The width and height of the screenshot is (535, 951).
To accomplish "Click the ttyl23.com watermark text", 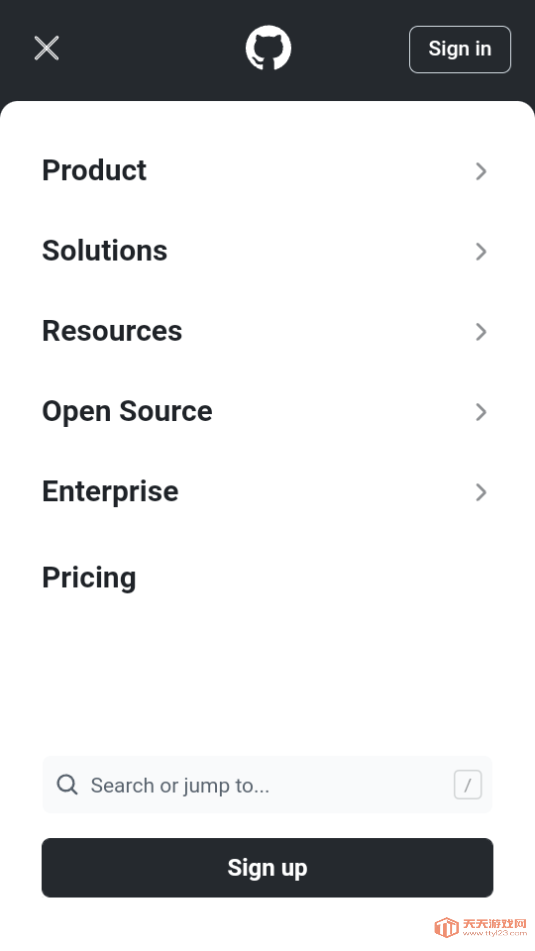I will tap(494, 933).
